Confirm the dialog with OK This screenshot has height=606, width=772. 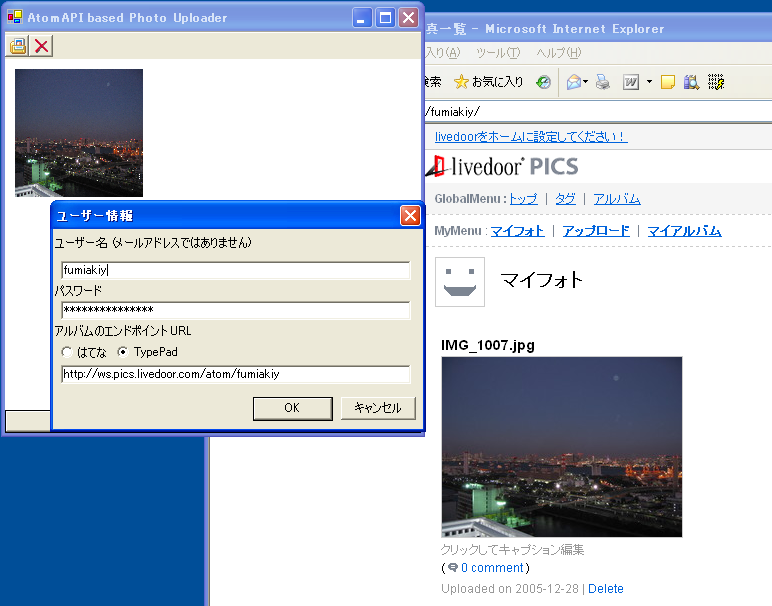(x=292, y=408)
